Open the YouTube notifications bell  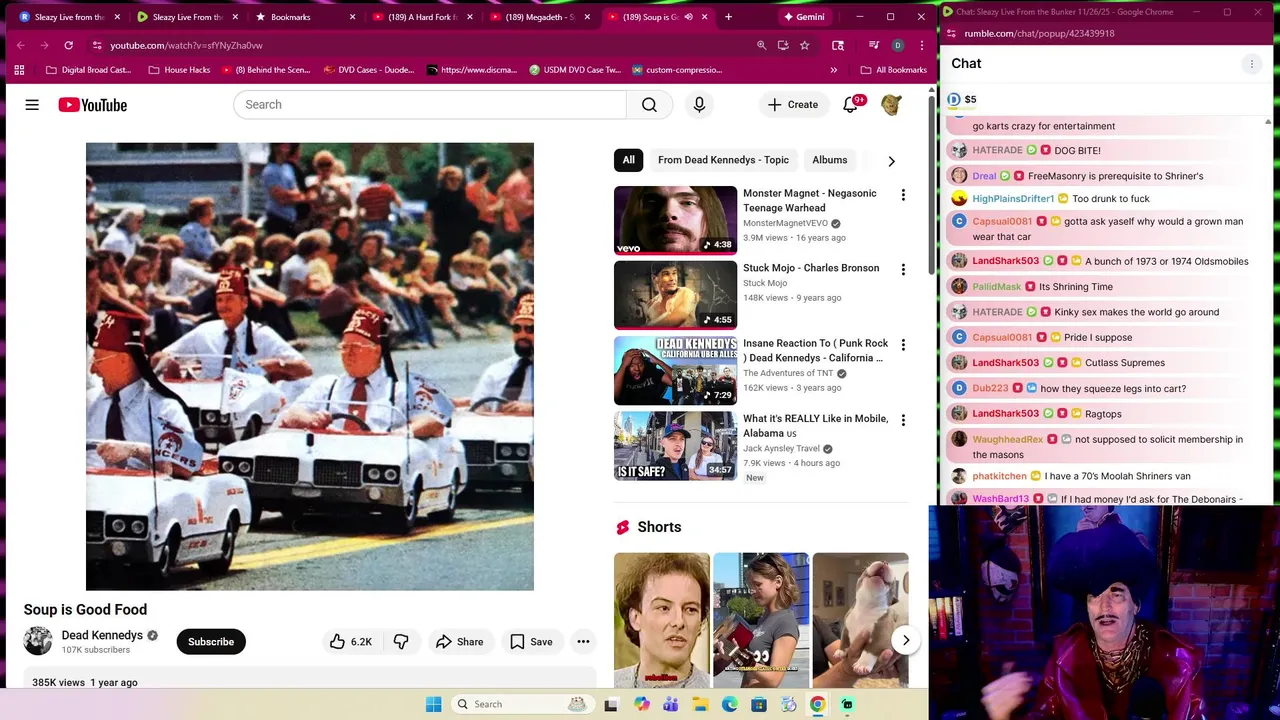(x=851, y=105)
